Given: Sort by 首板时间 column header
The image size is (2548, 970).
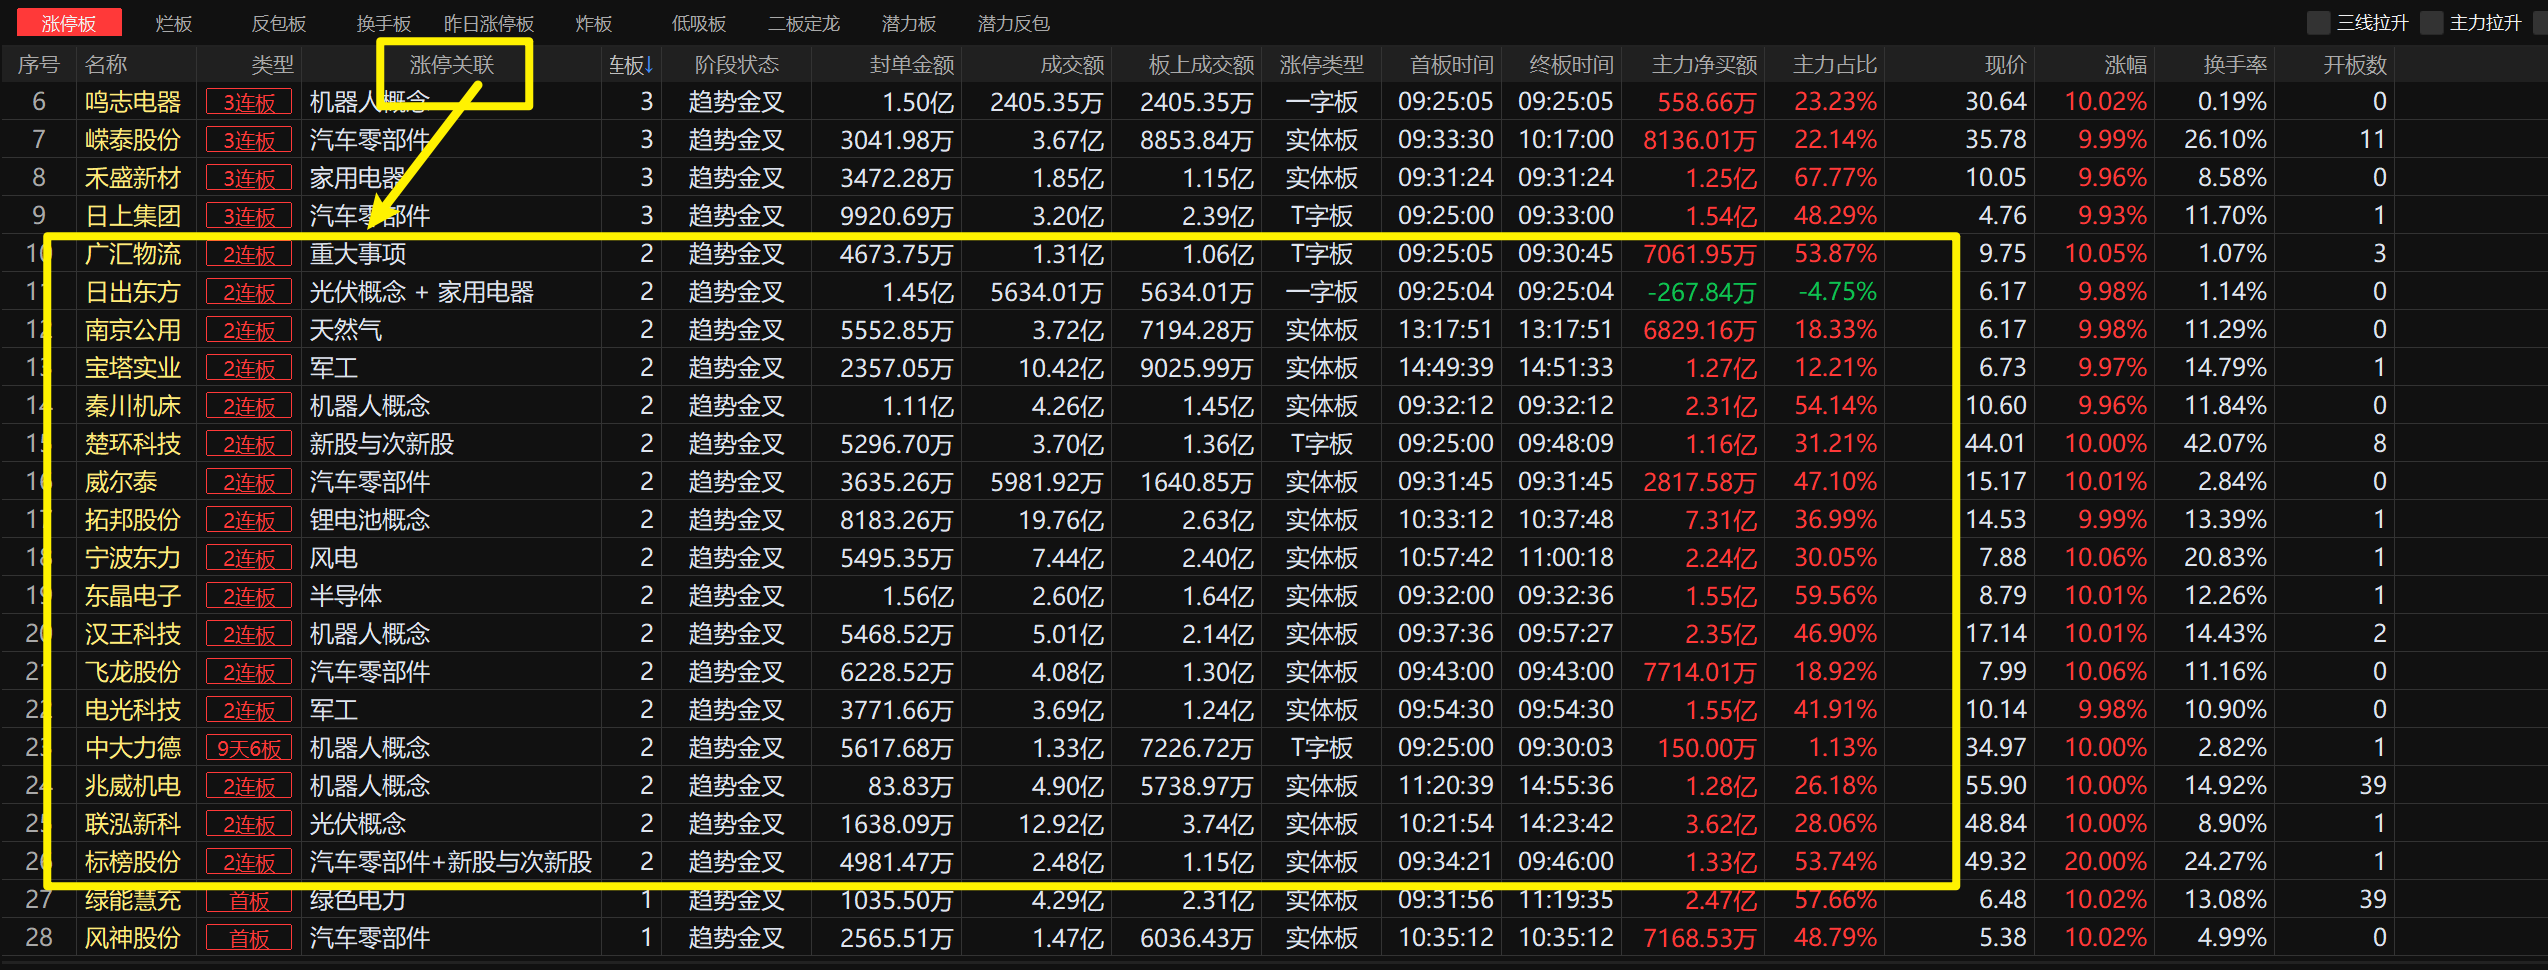Looking at the screenshot, I should tap(1452, 65).
